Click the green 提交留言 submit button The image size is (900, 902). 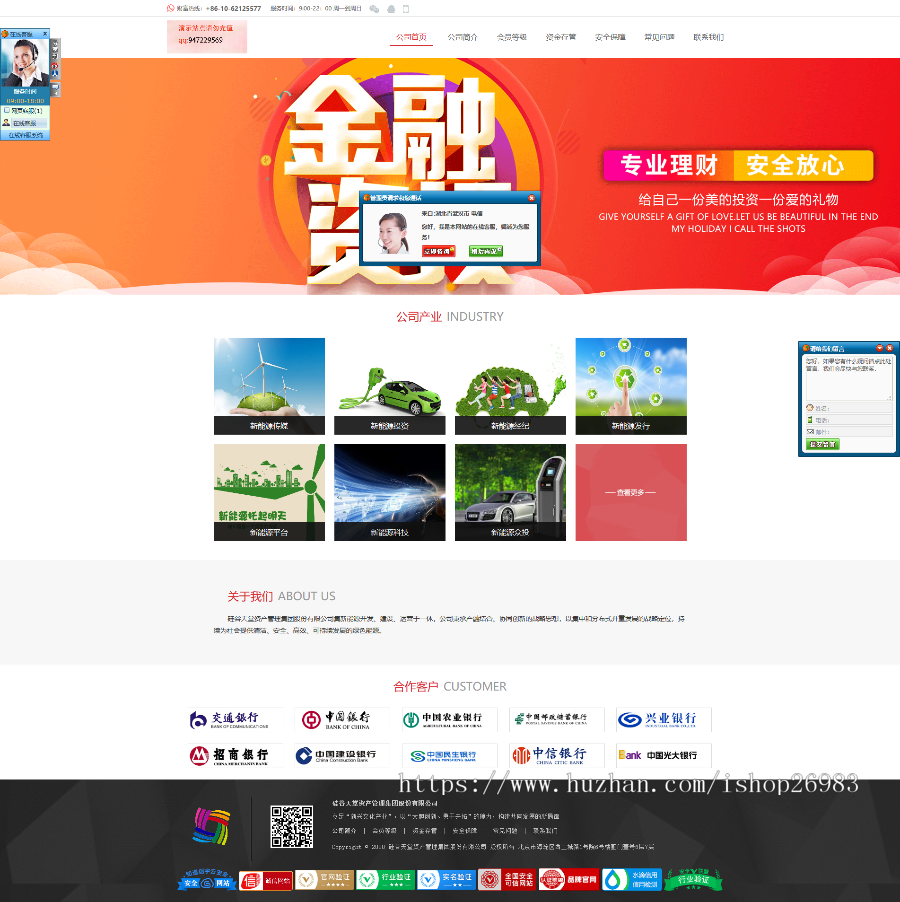[x=823, y=444]
